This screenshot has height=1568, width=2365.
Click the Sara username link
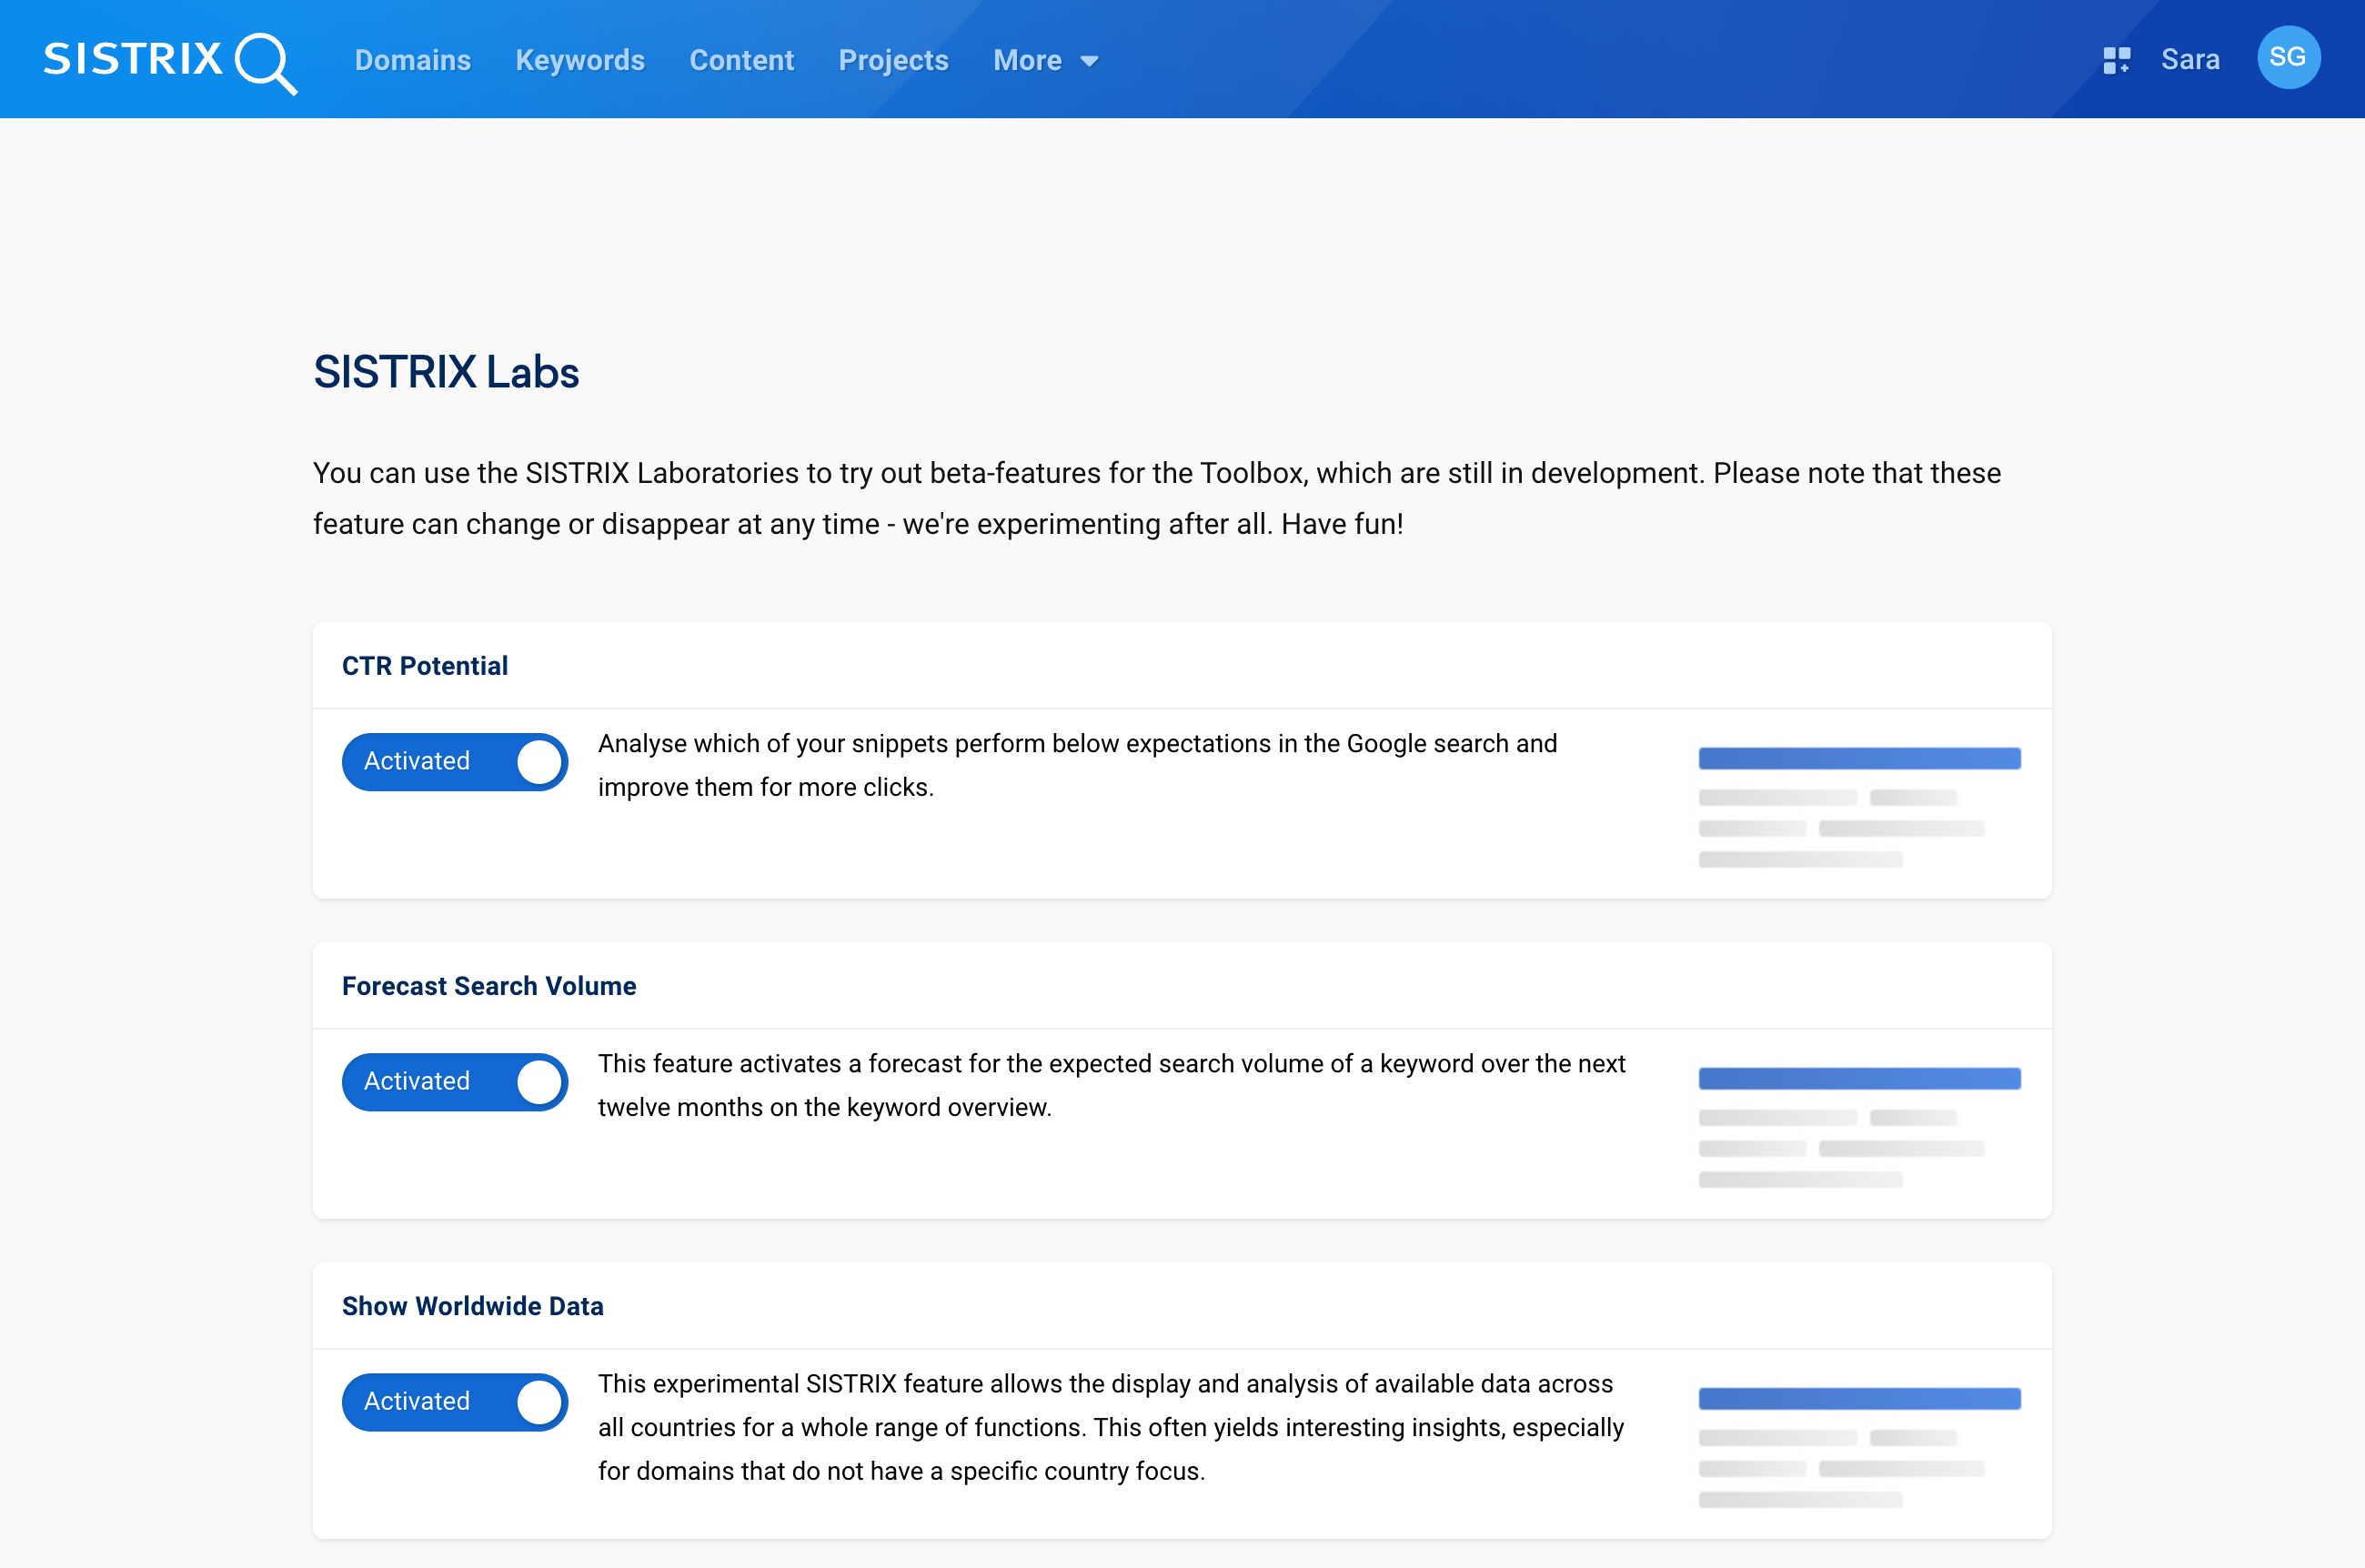(x=2189, y=60)
